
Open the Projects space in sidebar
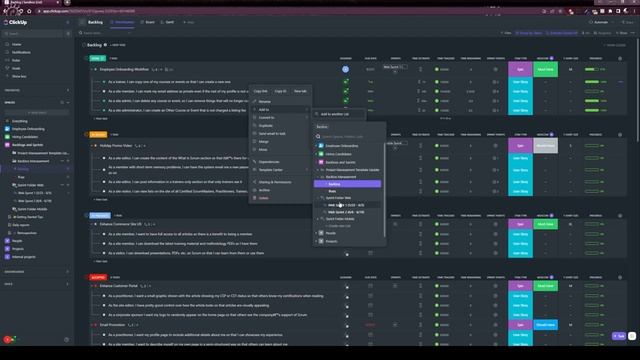pos(18,249)
